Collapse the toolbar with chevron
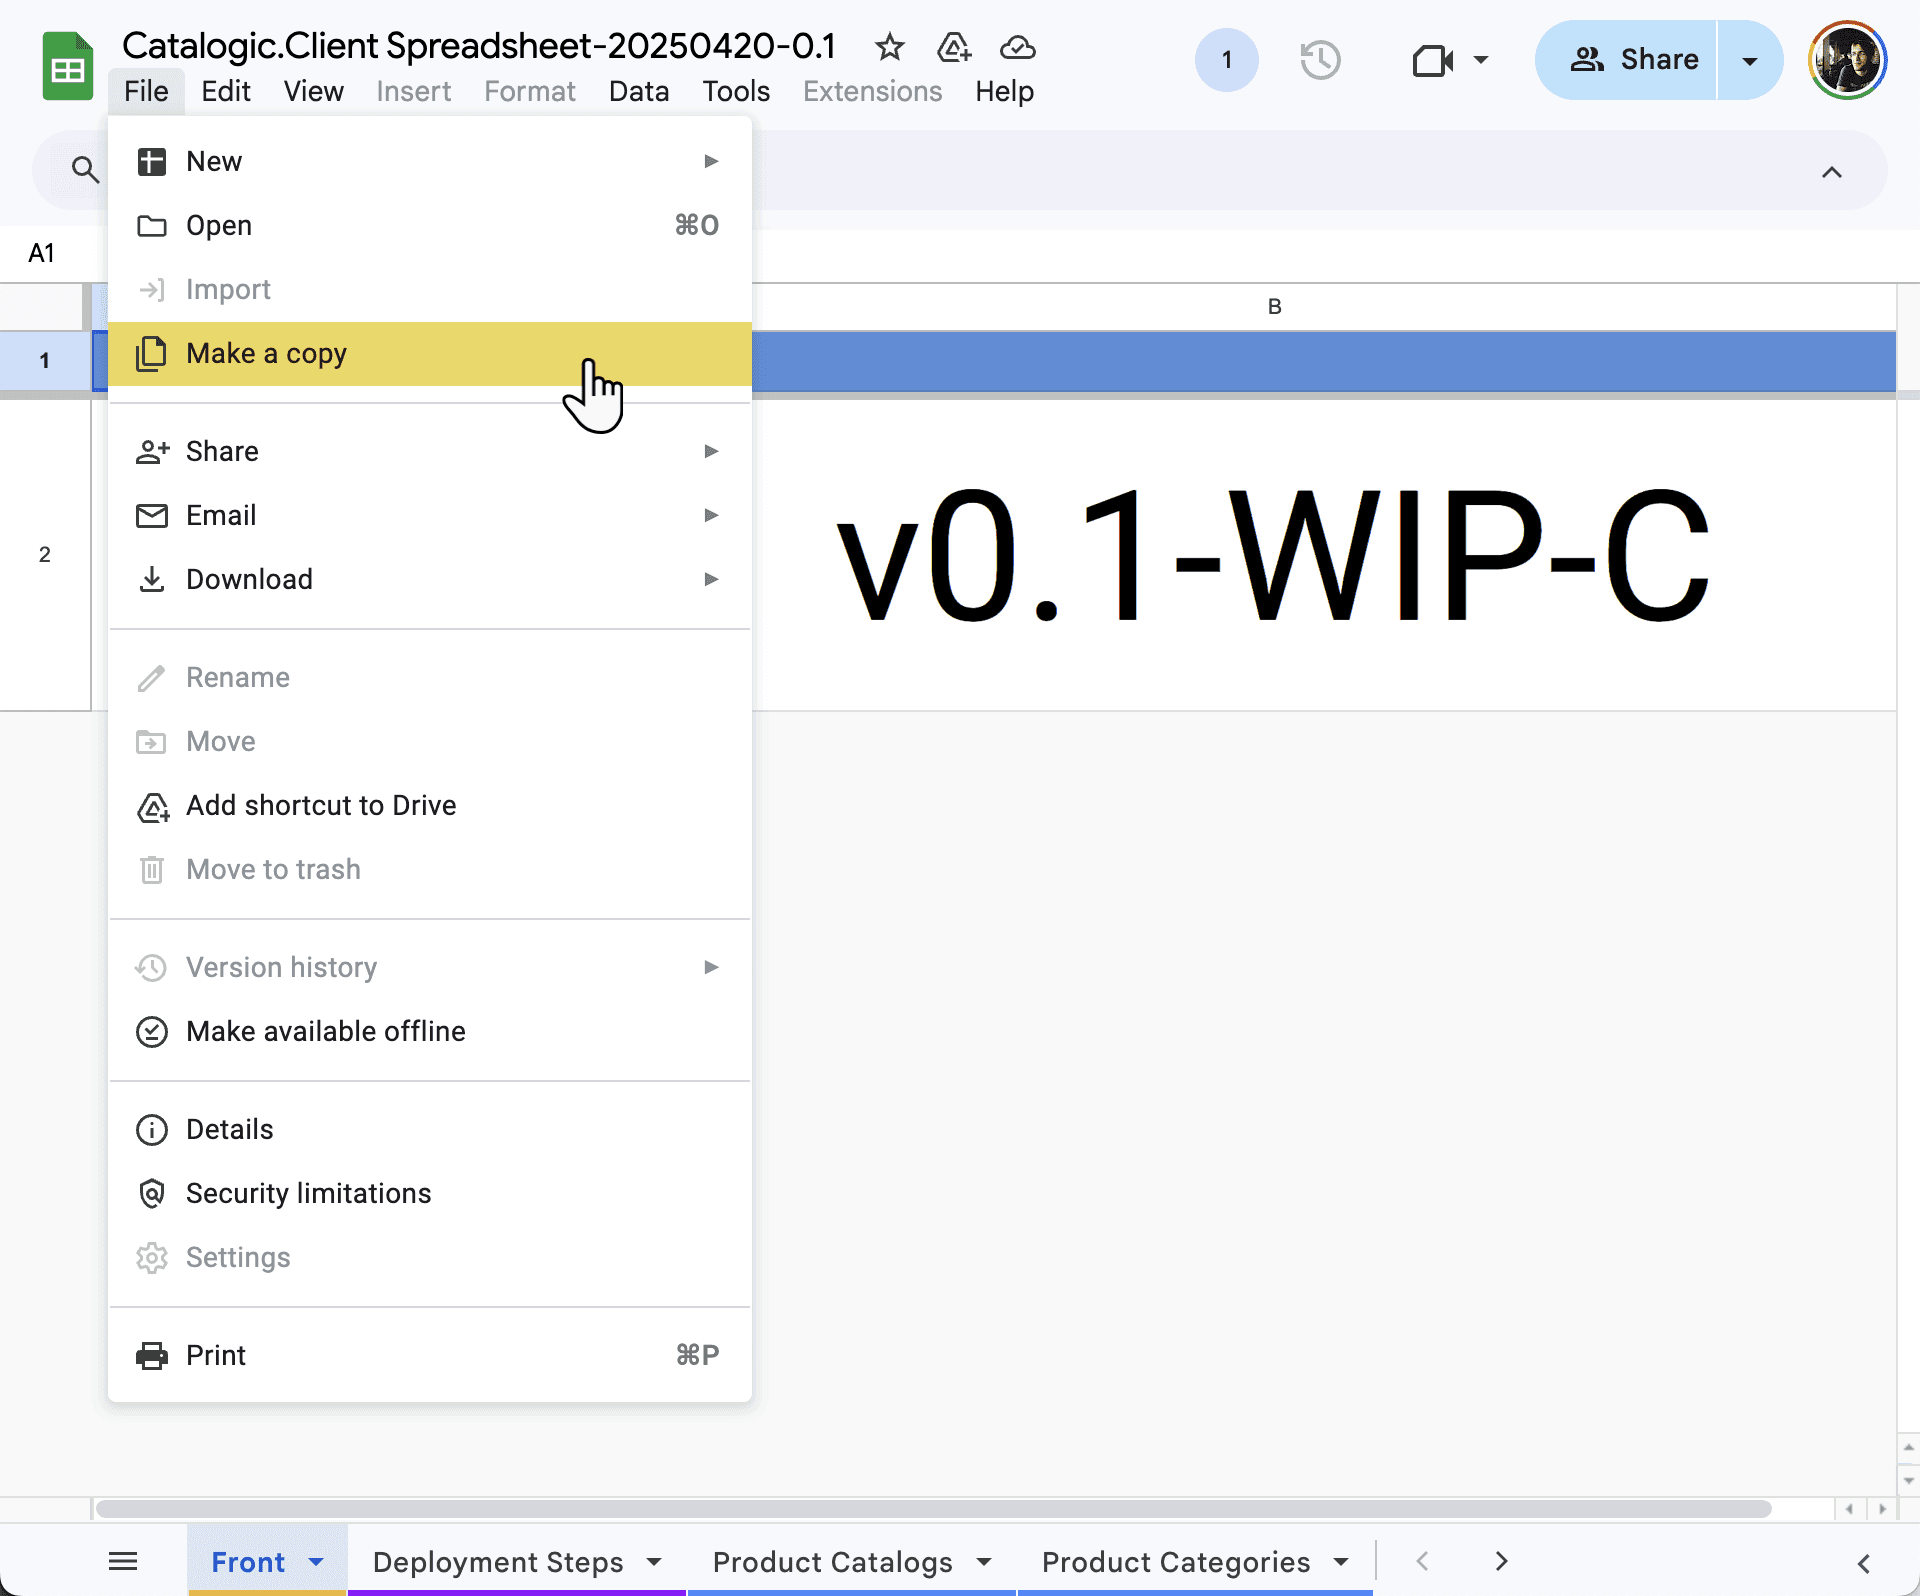This screenshot has width=1920, height=1596. (1831, 172)
